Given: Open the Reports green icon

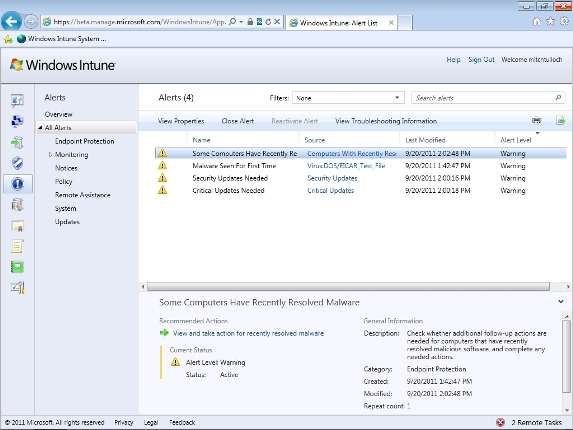Looking at the screenshot, I should point(17,267).
